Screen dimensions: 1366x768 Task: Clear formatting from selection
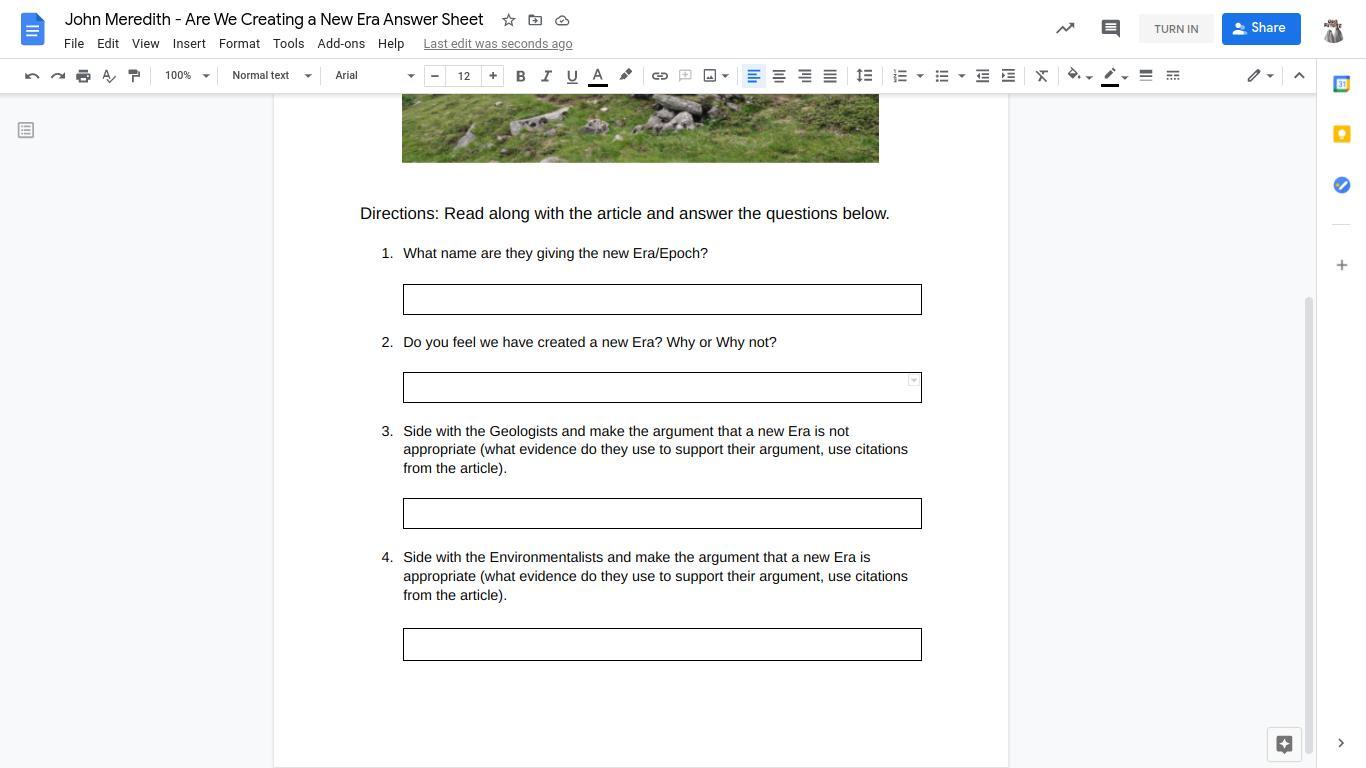(x=1041, y=76)
